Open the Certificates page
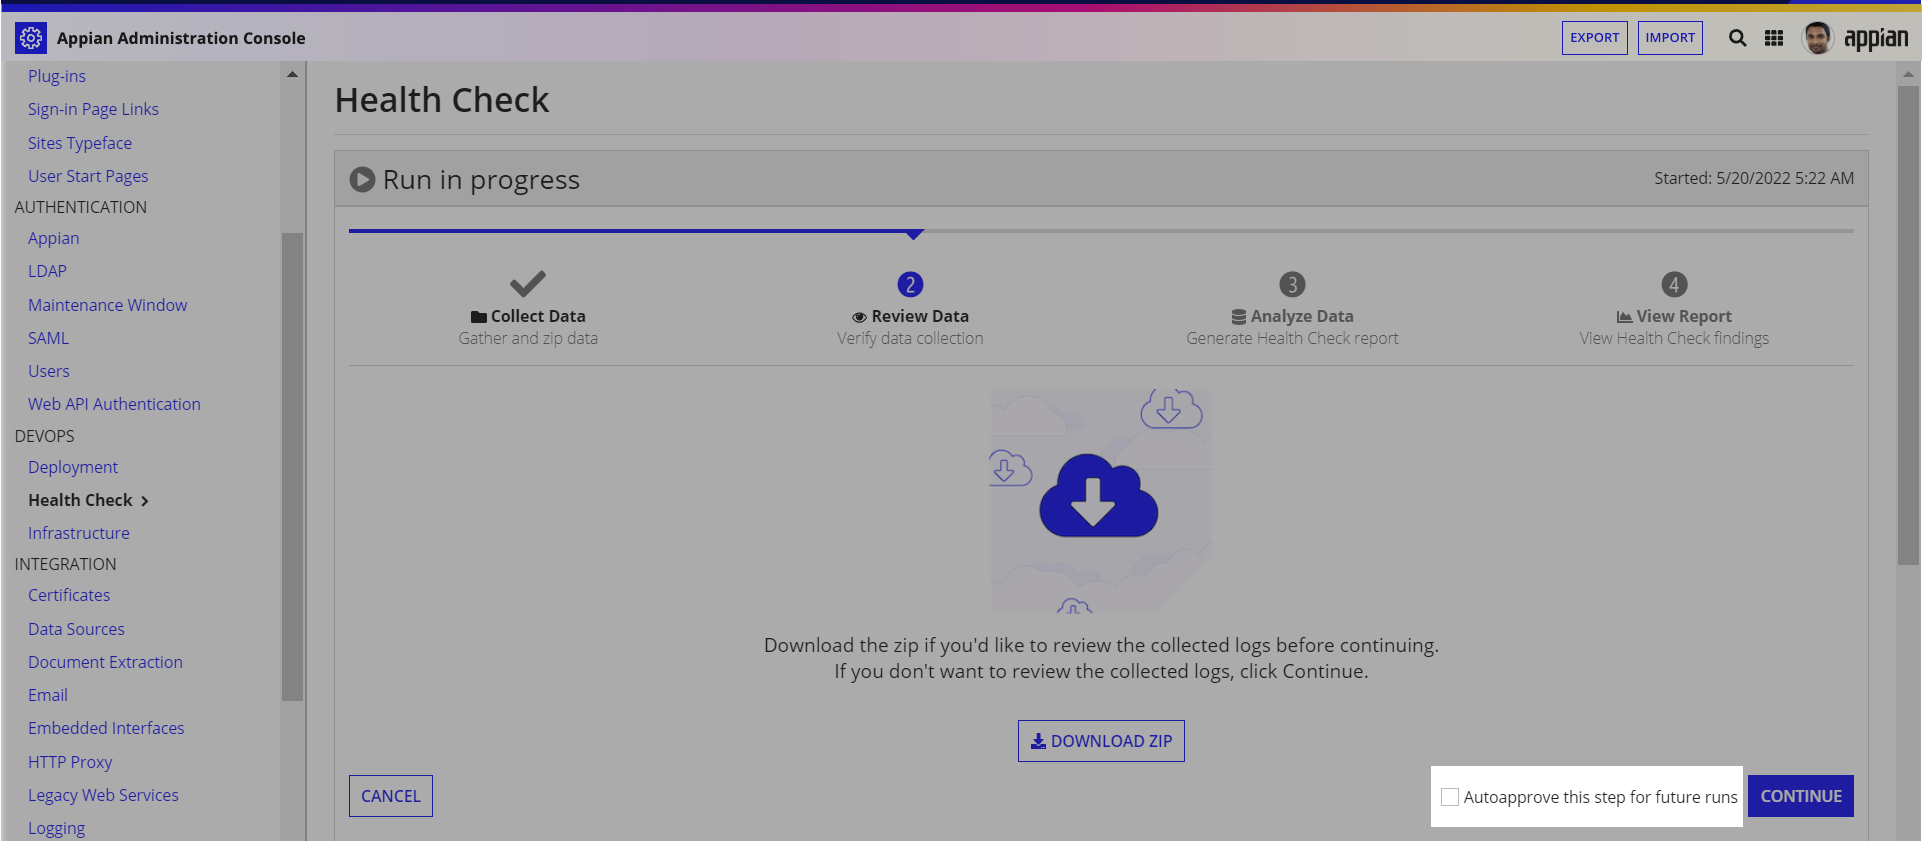1922x841 pixels. click(x=69, y=595)
